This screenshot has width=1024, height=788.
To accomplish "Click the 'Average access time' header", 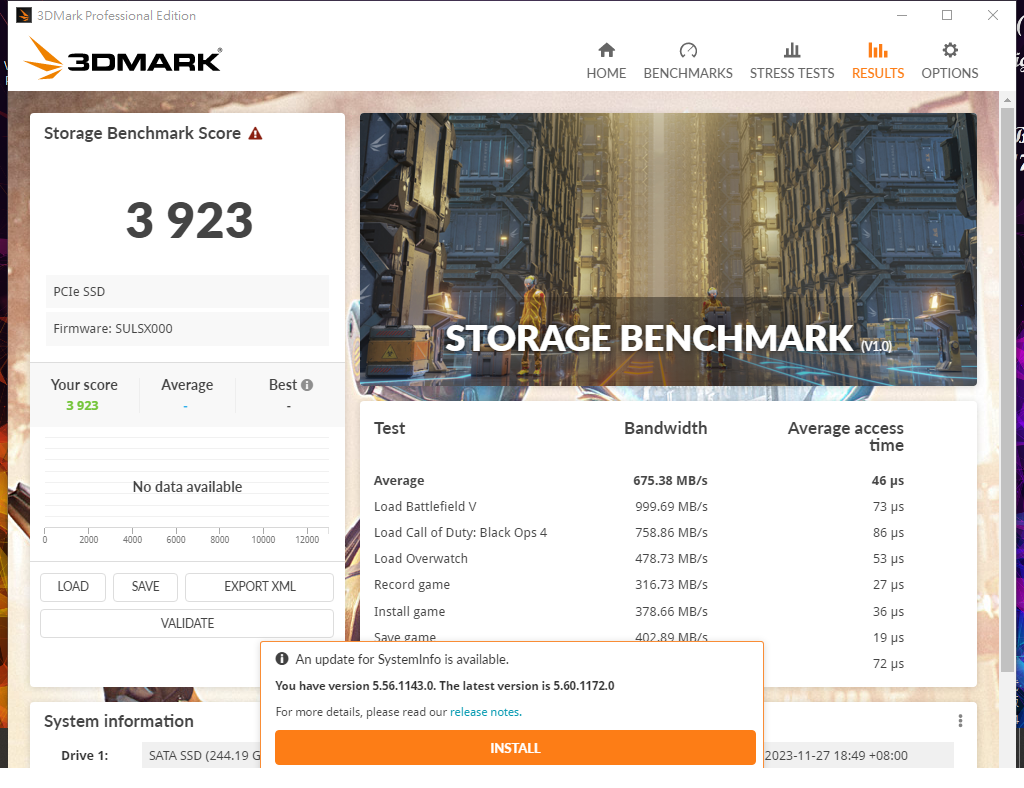I will coord(846,436).
